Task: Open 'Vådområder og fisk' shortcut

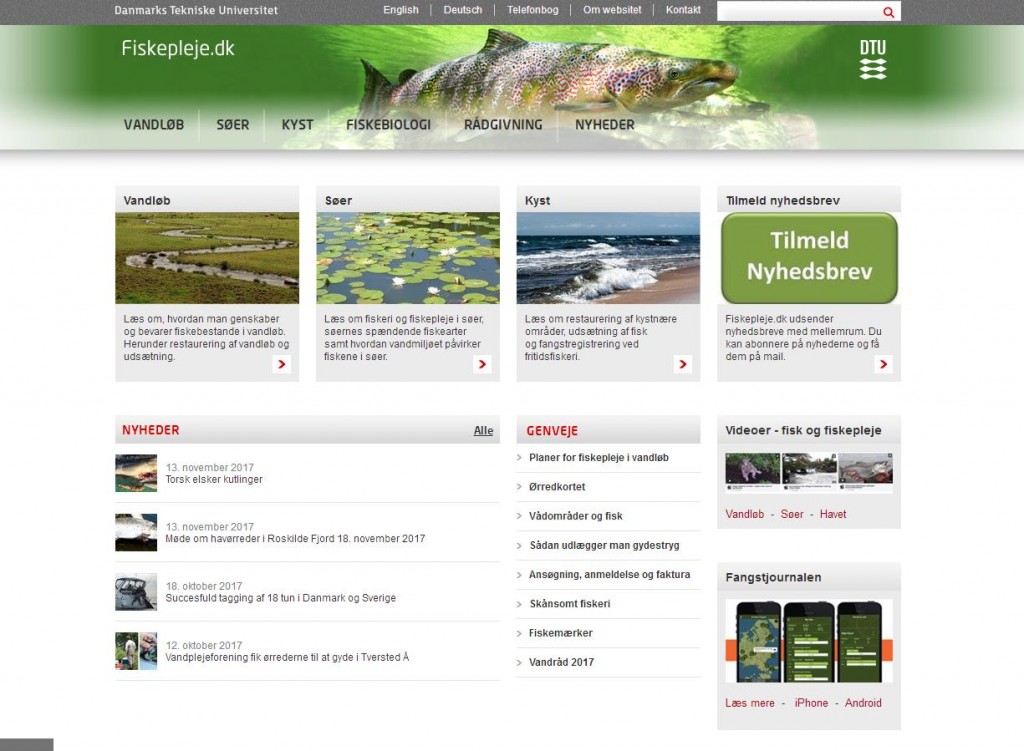Action: [575, 516]
